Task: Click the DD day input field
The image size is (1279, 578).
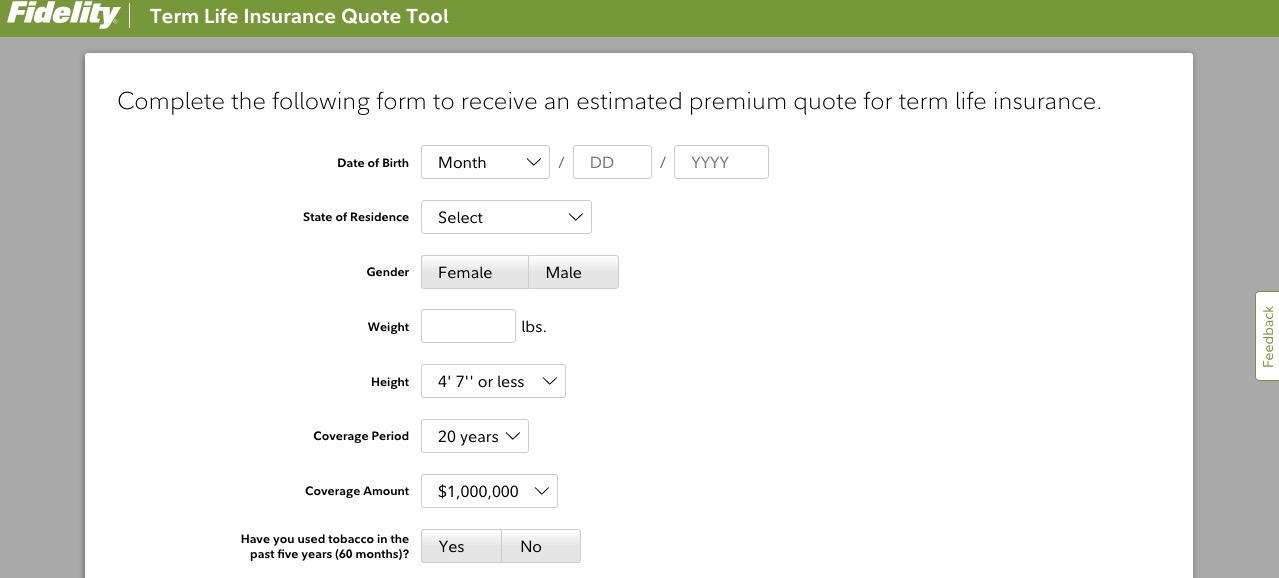Action: (612, 161)
